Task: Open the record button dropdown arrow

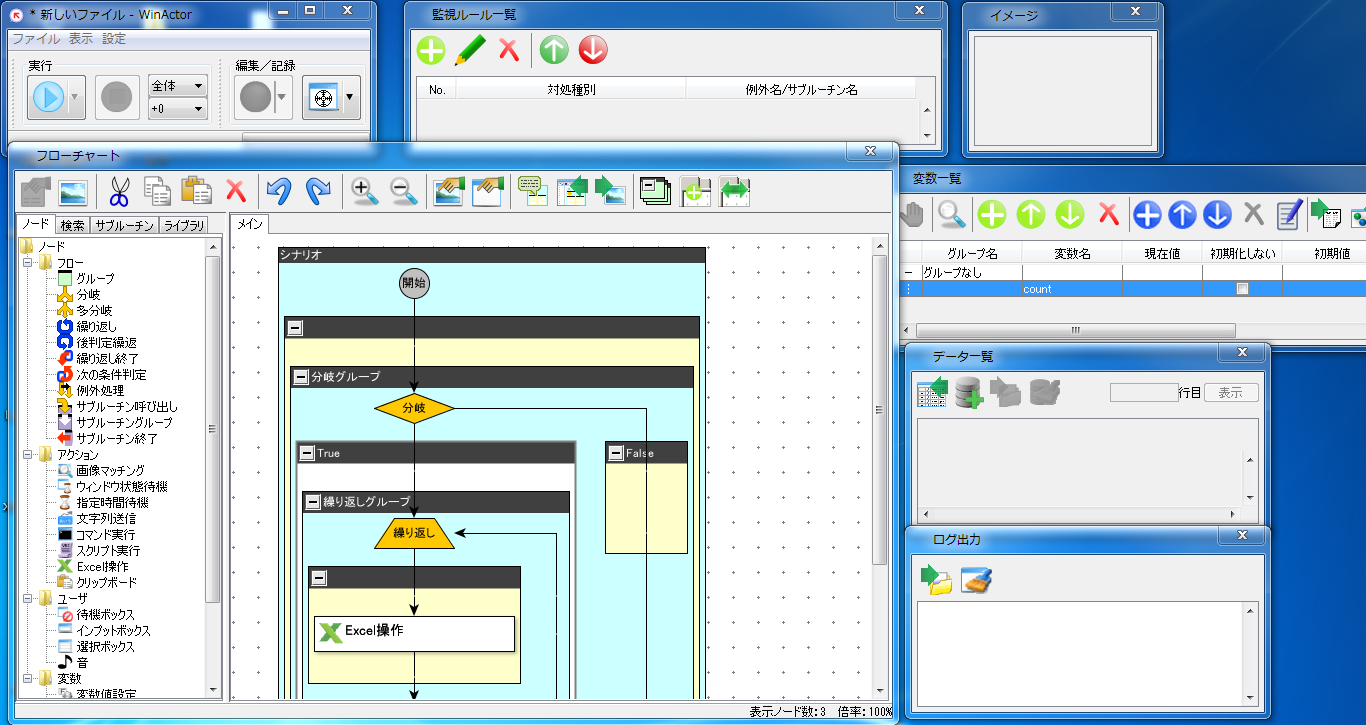Action: point(283,98)
